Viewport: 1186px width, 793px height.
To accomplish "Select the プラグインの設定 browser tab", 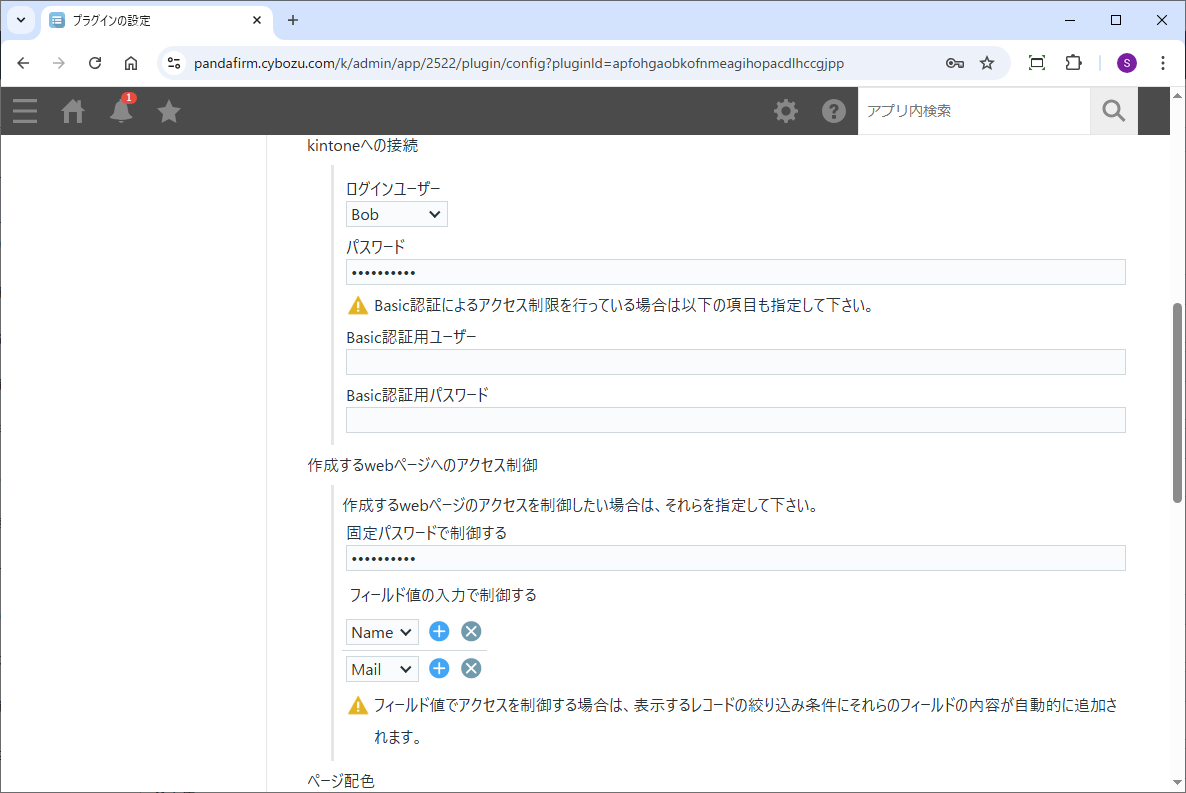I will click(x=150, y=20).
